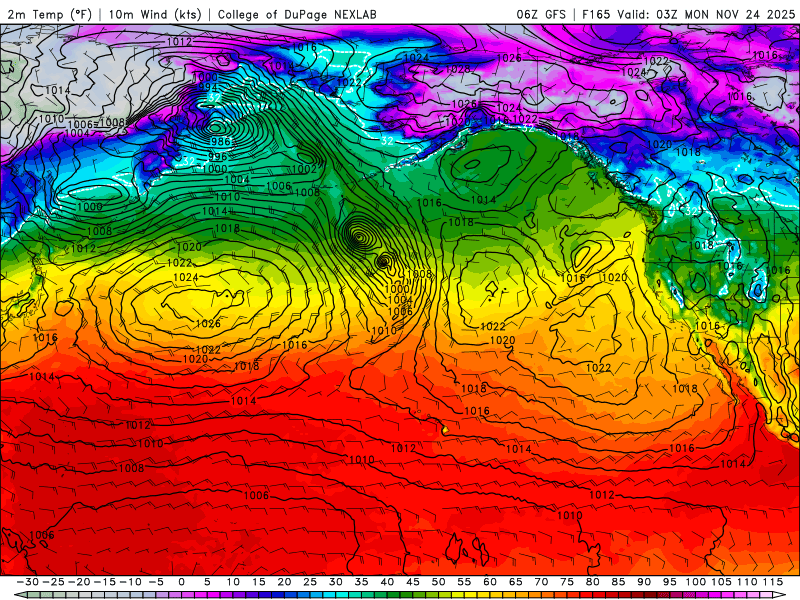Screen dimensions: 800x600
Task: Choose the 95 value on the temperature legend
Action: pyautogui.click(x=669, y=582)
